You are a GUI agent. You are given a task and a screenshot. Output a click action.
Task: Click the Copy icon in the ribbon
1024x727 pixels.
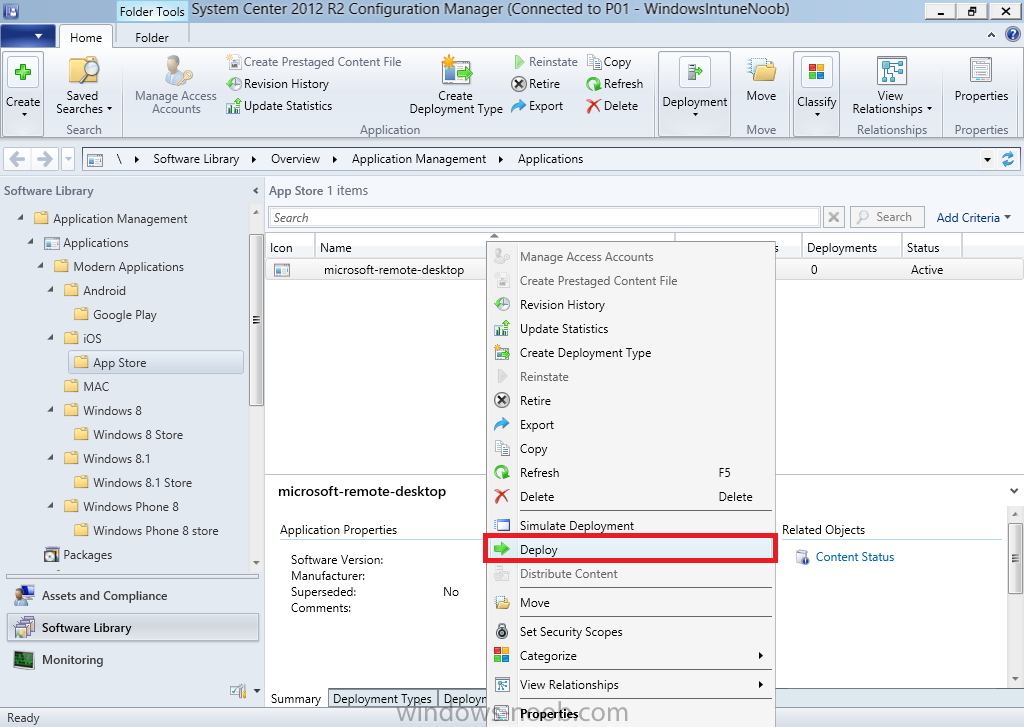click(594, 61)
